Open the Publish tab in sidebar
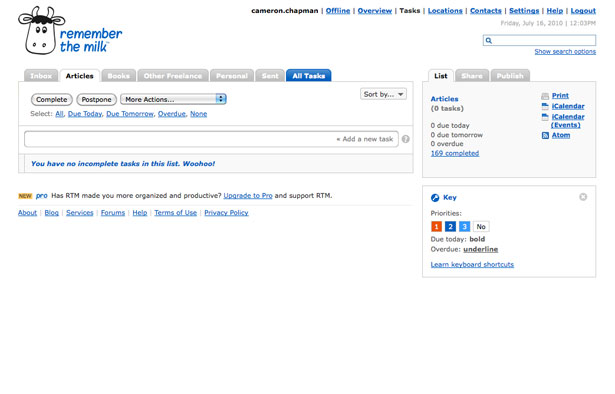615x394 pixels. point(510,76)
